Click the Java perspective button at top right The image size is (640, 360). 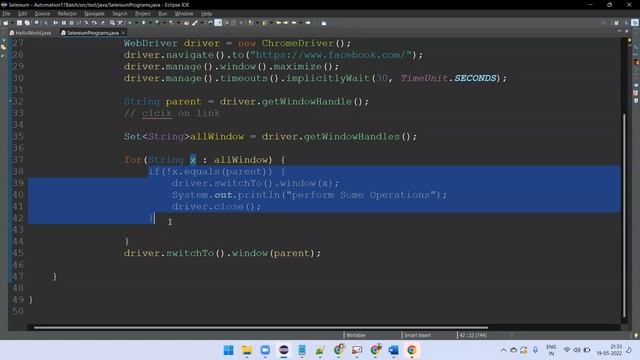tap(635, 23)
